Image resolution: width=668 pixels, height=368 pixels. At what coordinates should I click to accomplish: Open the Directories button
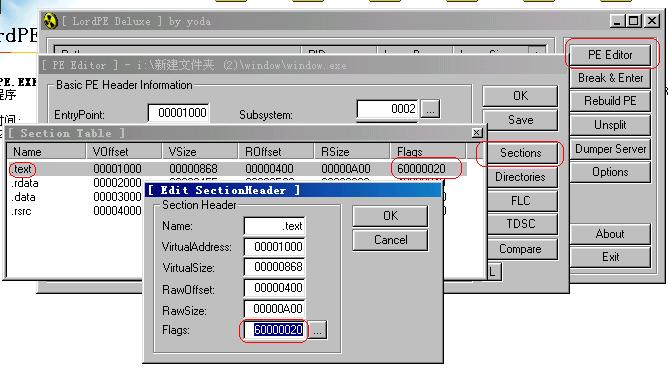(x=521, y=177)
